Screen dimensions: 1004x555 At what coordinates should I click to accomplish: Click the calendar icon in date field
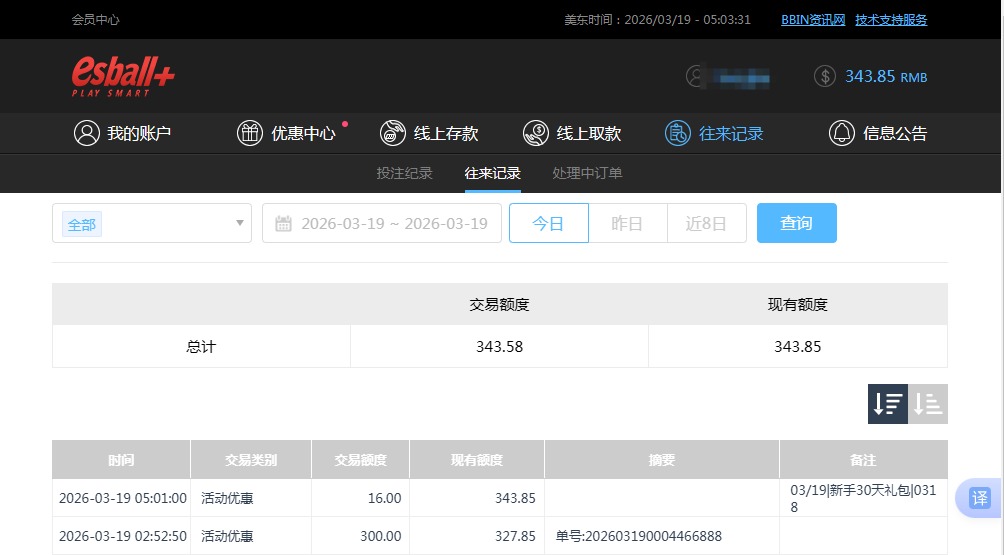click(283, 223)
